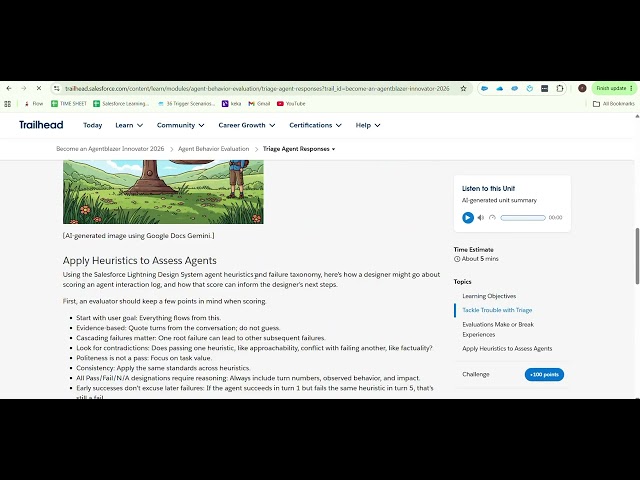
Task: Stop loading the page with the X button
Action: click(x=39, y=88)
